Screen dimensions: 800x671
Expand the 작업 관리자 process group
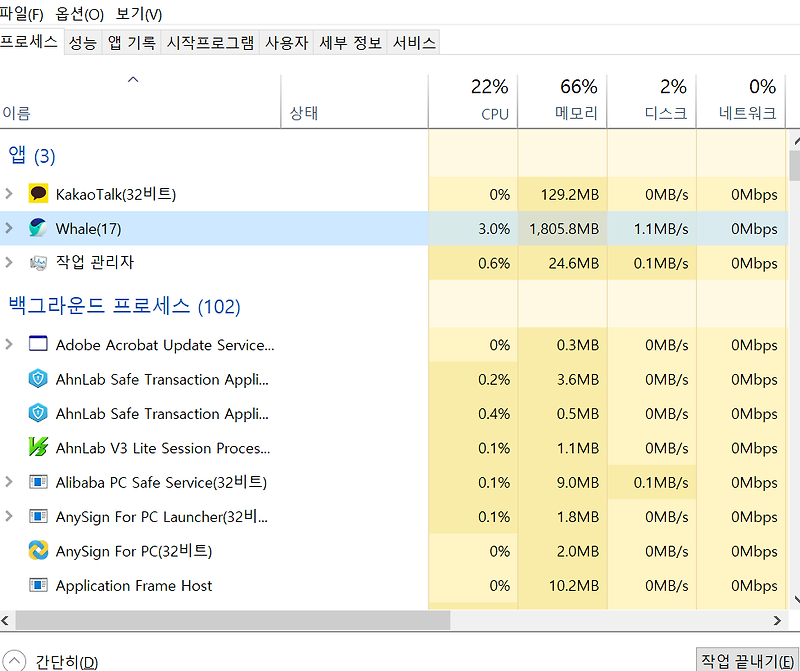[x=9, y=263]
